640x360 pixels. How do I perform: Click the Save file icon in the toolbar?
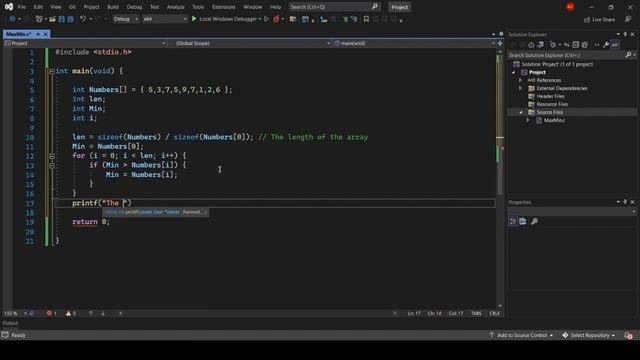coord(61,19)
